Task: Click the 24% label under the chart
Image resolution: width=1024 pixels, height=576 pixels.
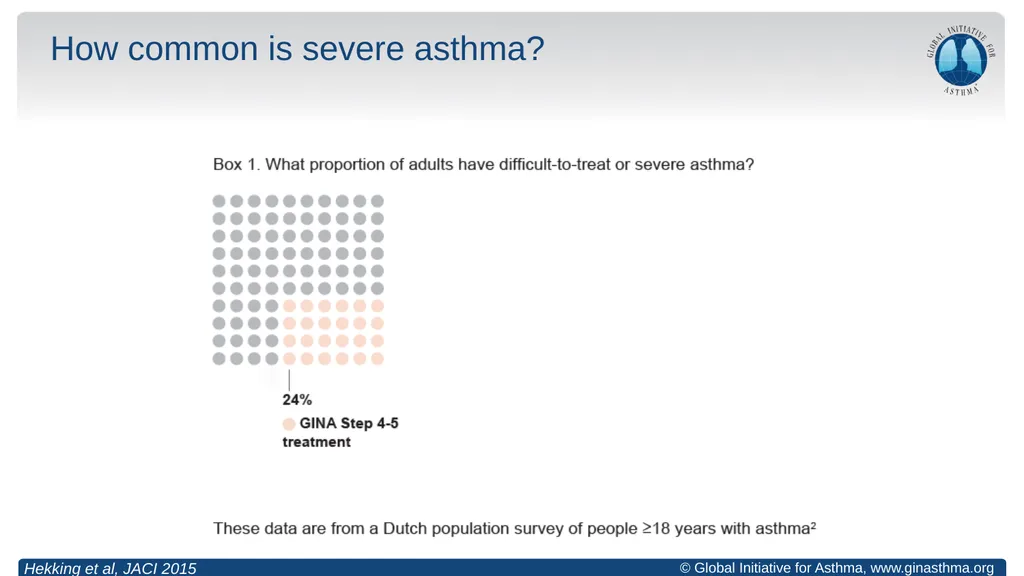Action: pyautogui.click(x=297, y=400)
